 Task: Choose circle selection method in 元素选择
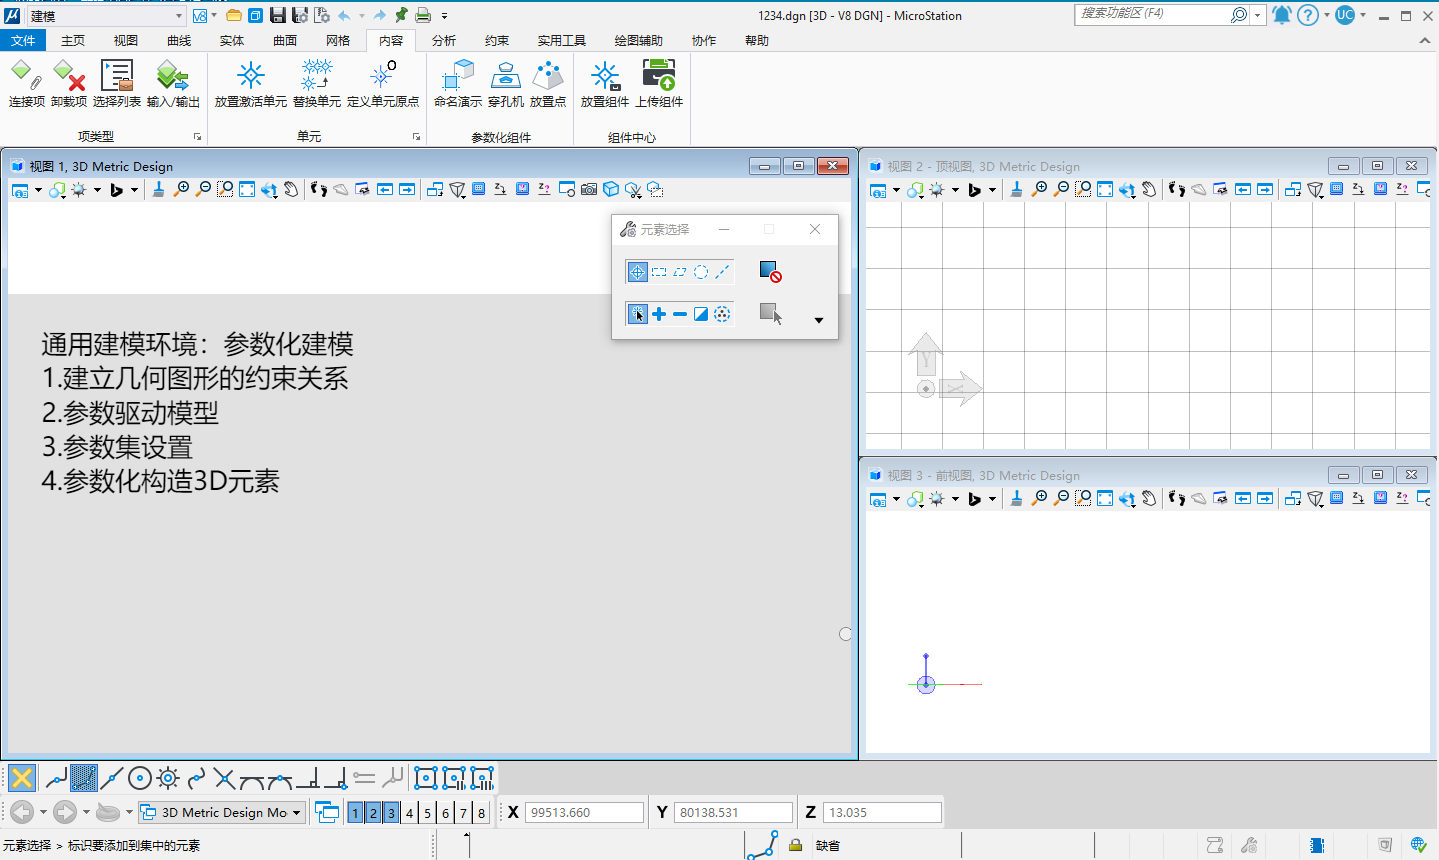pos(701,272)
